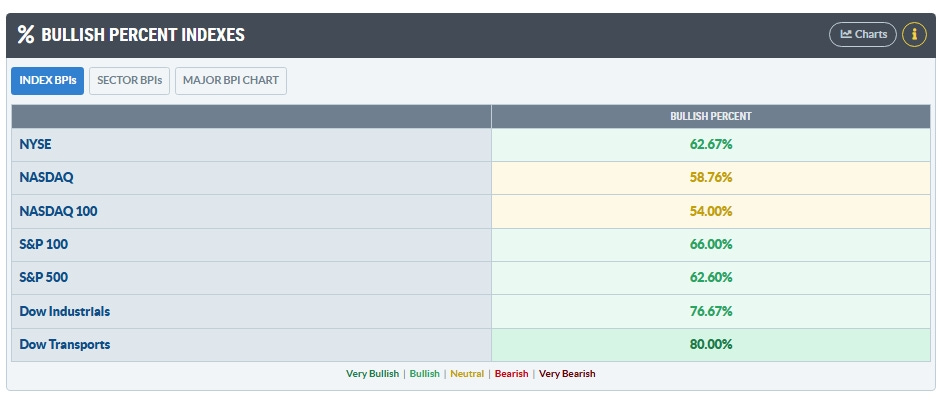The width and height of the screenshot is (942, 405).
Task: Open the Dow Industrials link
Action: pos(65,311)
